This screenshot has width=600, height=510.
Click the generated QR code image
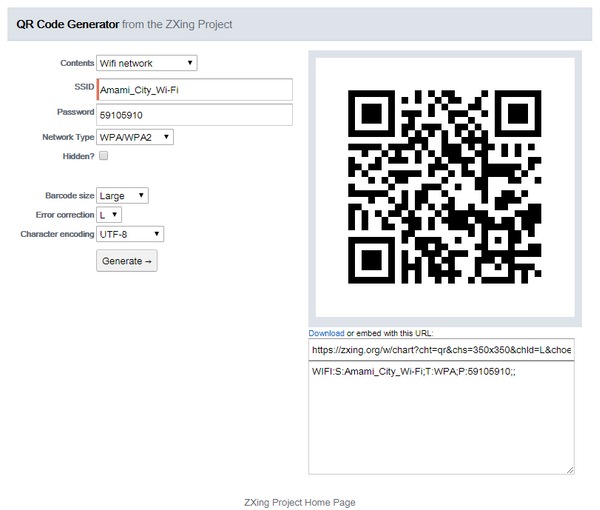coord(445,187)
